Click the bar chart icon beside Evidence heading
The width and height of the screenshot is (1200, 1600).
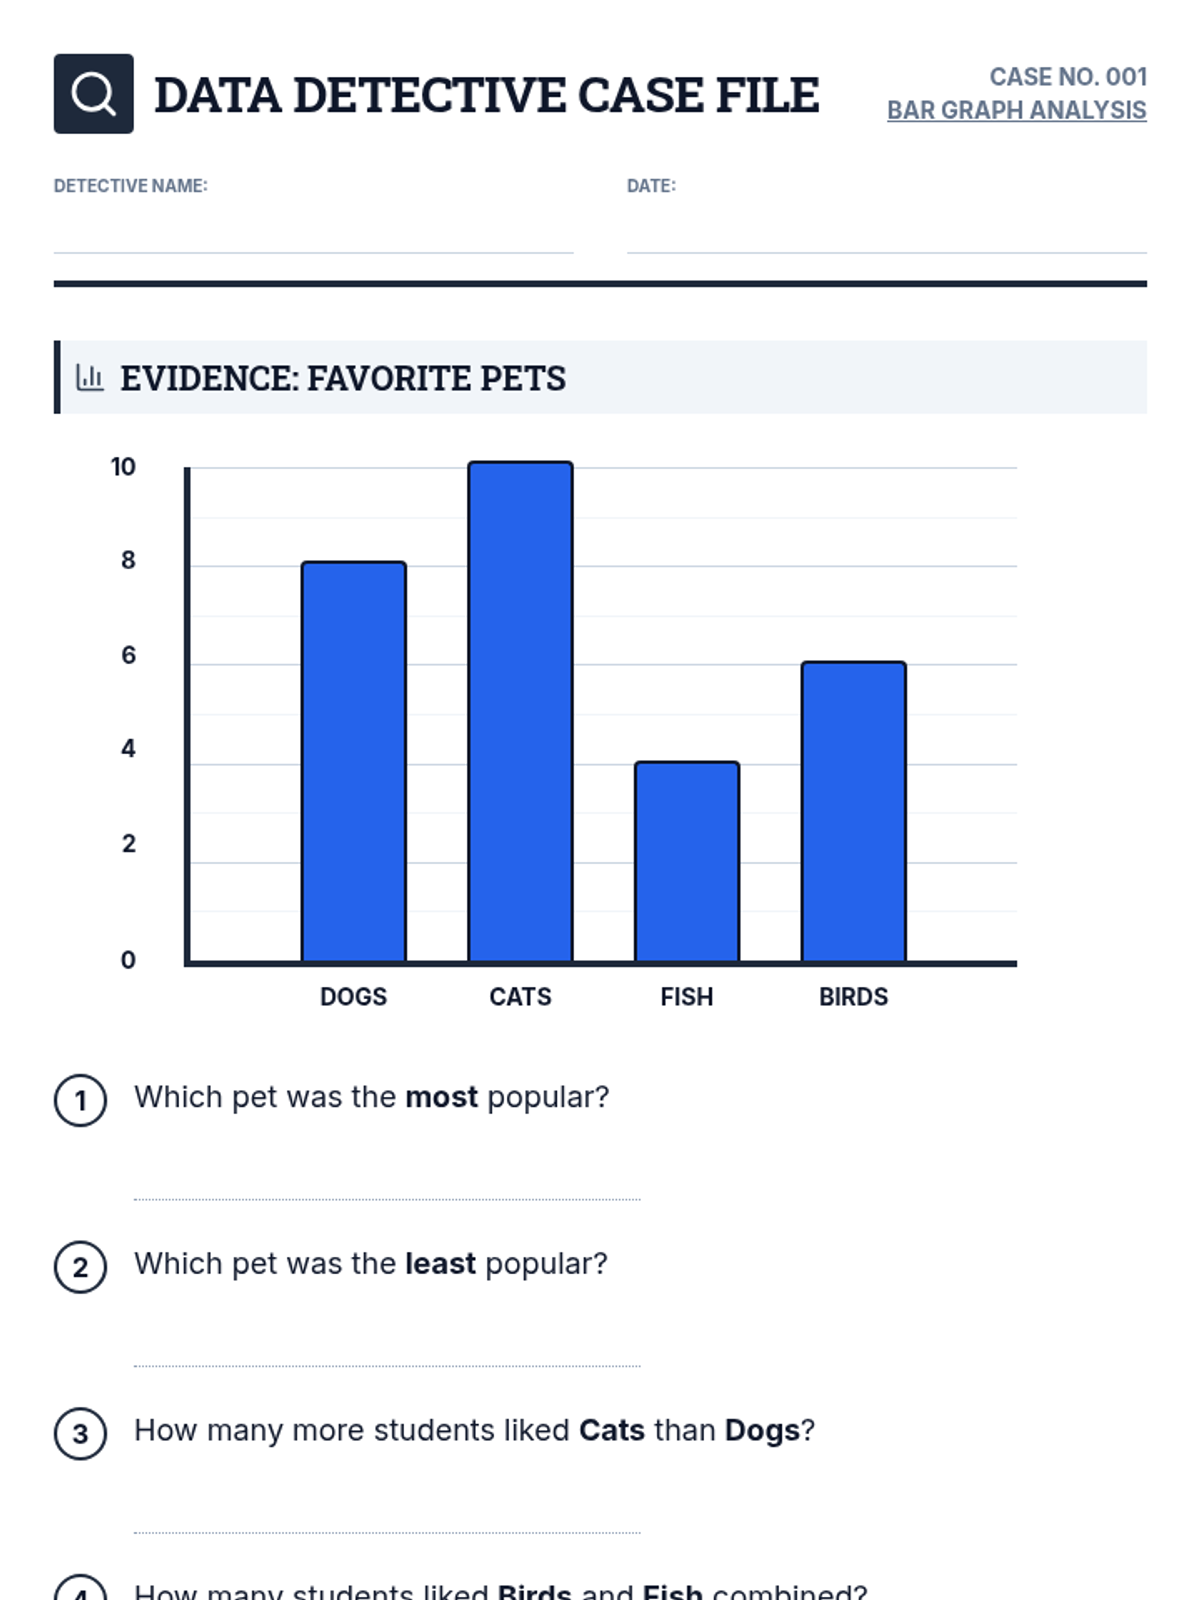click(x=90, y=377)
